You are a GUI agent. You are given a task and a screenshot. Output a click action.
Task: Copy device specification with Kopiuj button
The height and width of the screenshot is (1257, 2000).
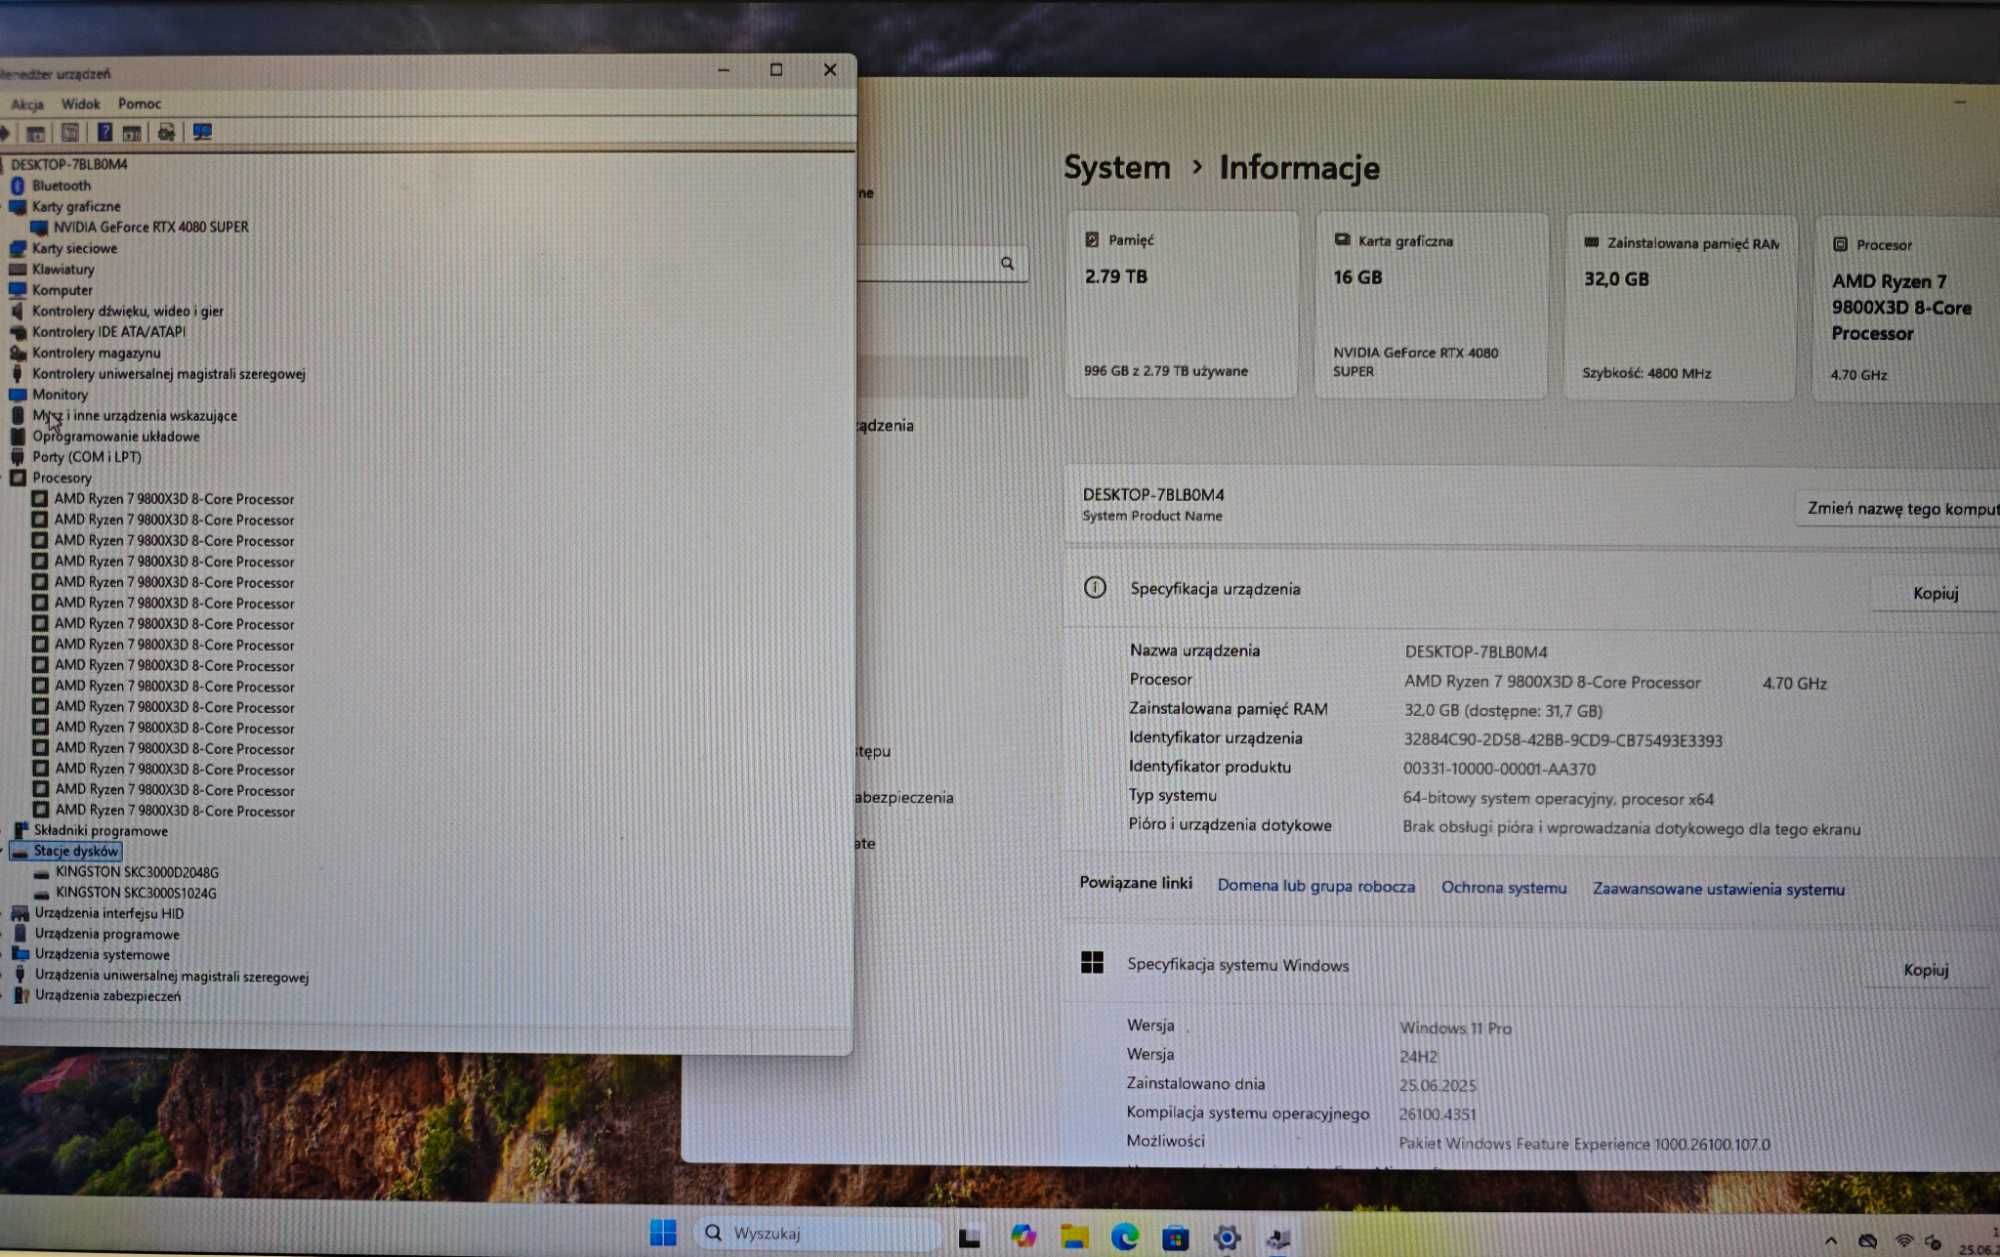(1935, 593)
